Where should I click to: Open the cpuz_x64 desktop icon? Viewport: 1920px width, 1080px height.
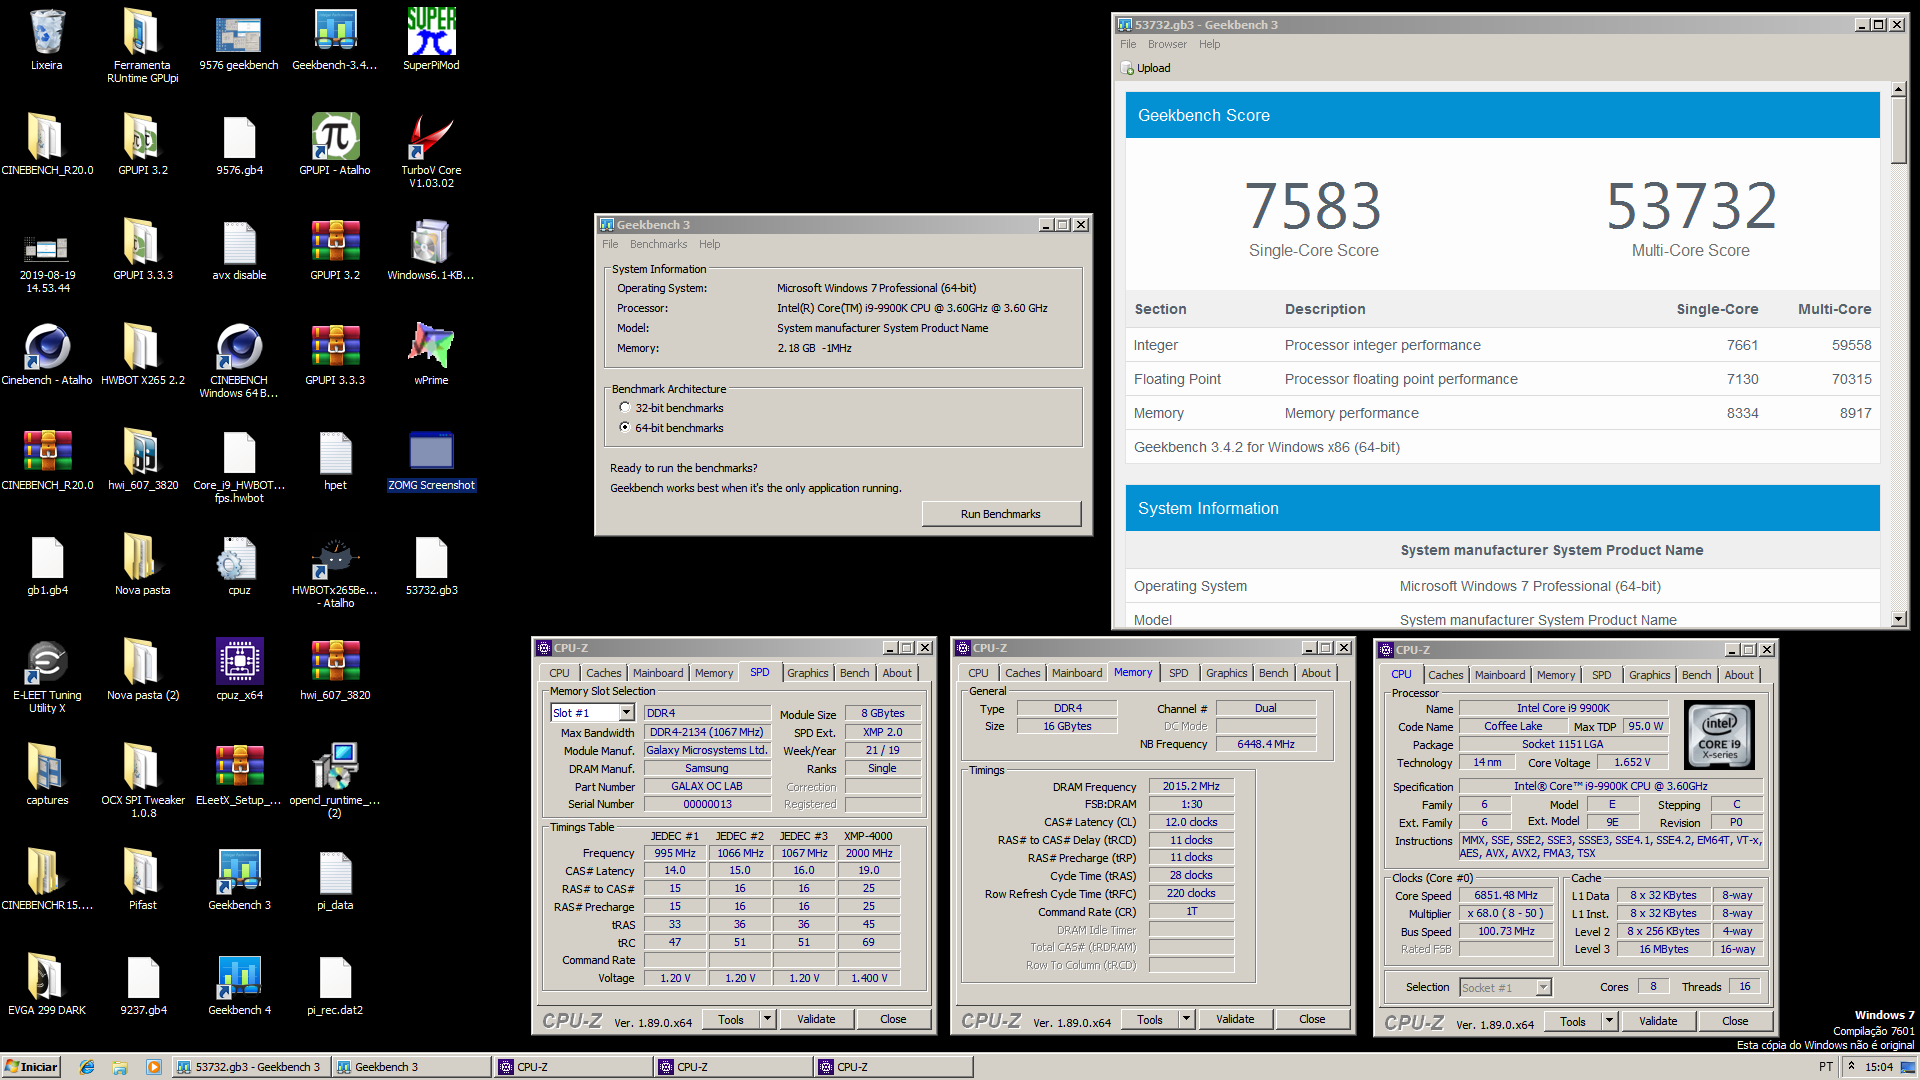click(x=239, y=670)
